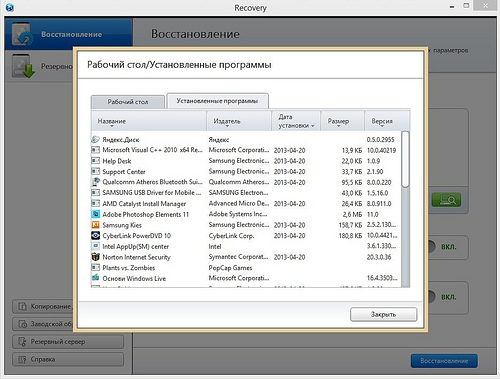500x379 pixels.
Task: Click the Заводской образ button icon
Action: pyautogui.click(x=22, y=324)
